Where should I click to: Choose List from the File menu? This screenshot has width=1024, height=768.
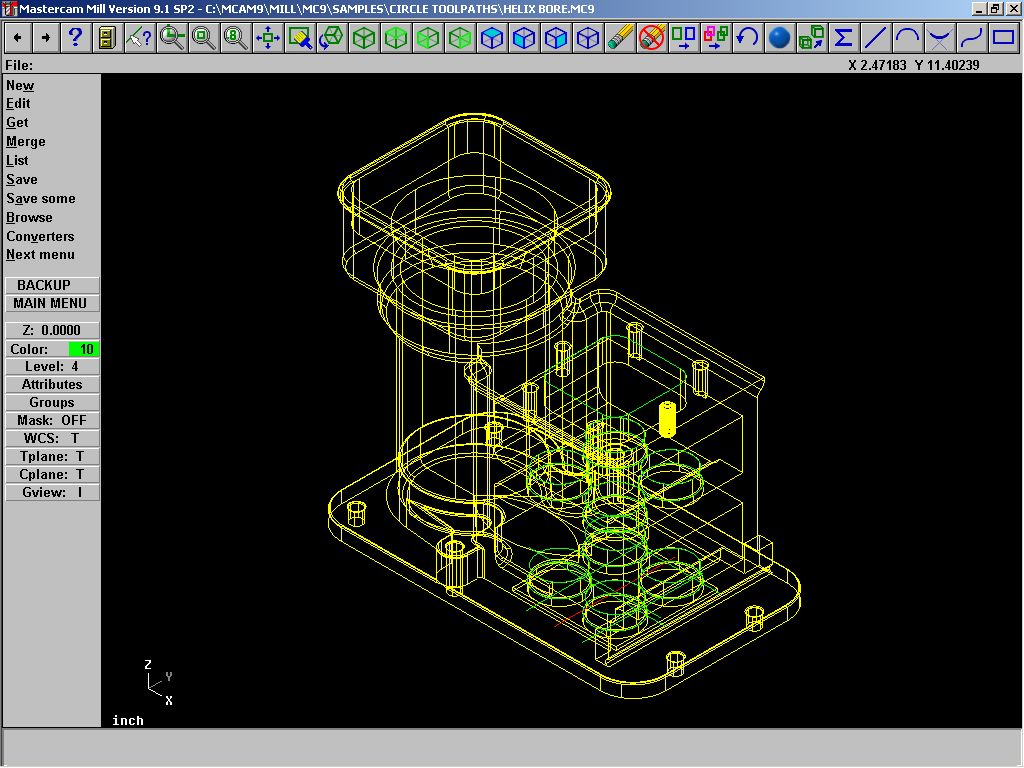pyautogui.click(x=17, y=161)
